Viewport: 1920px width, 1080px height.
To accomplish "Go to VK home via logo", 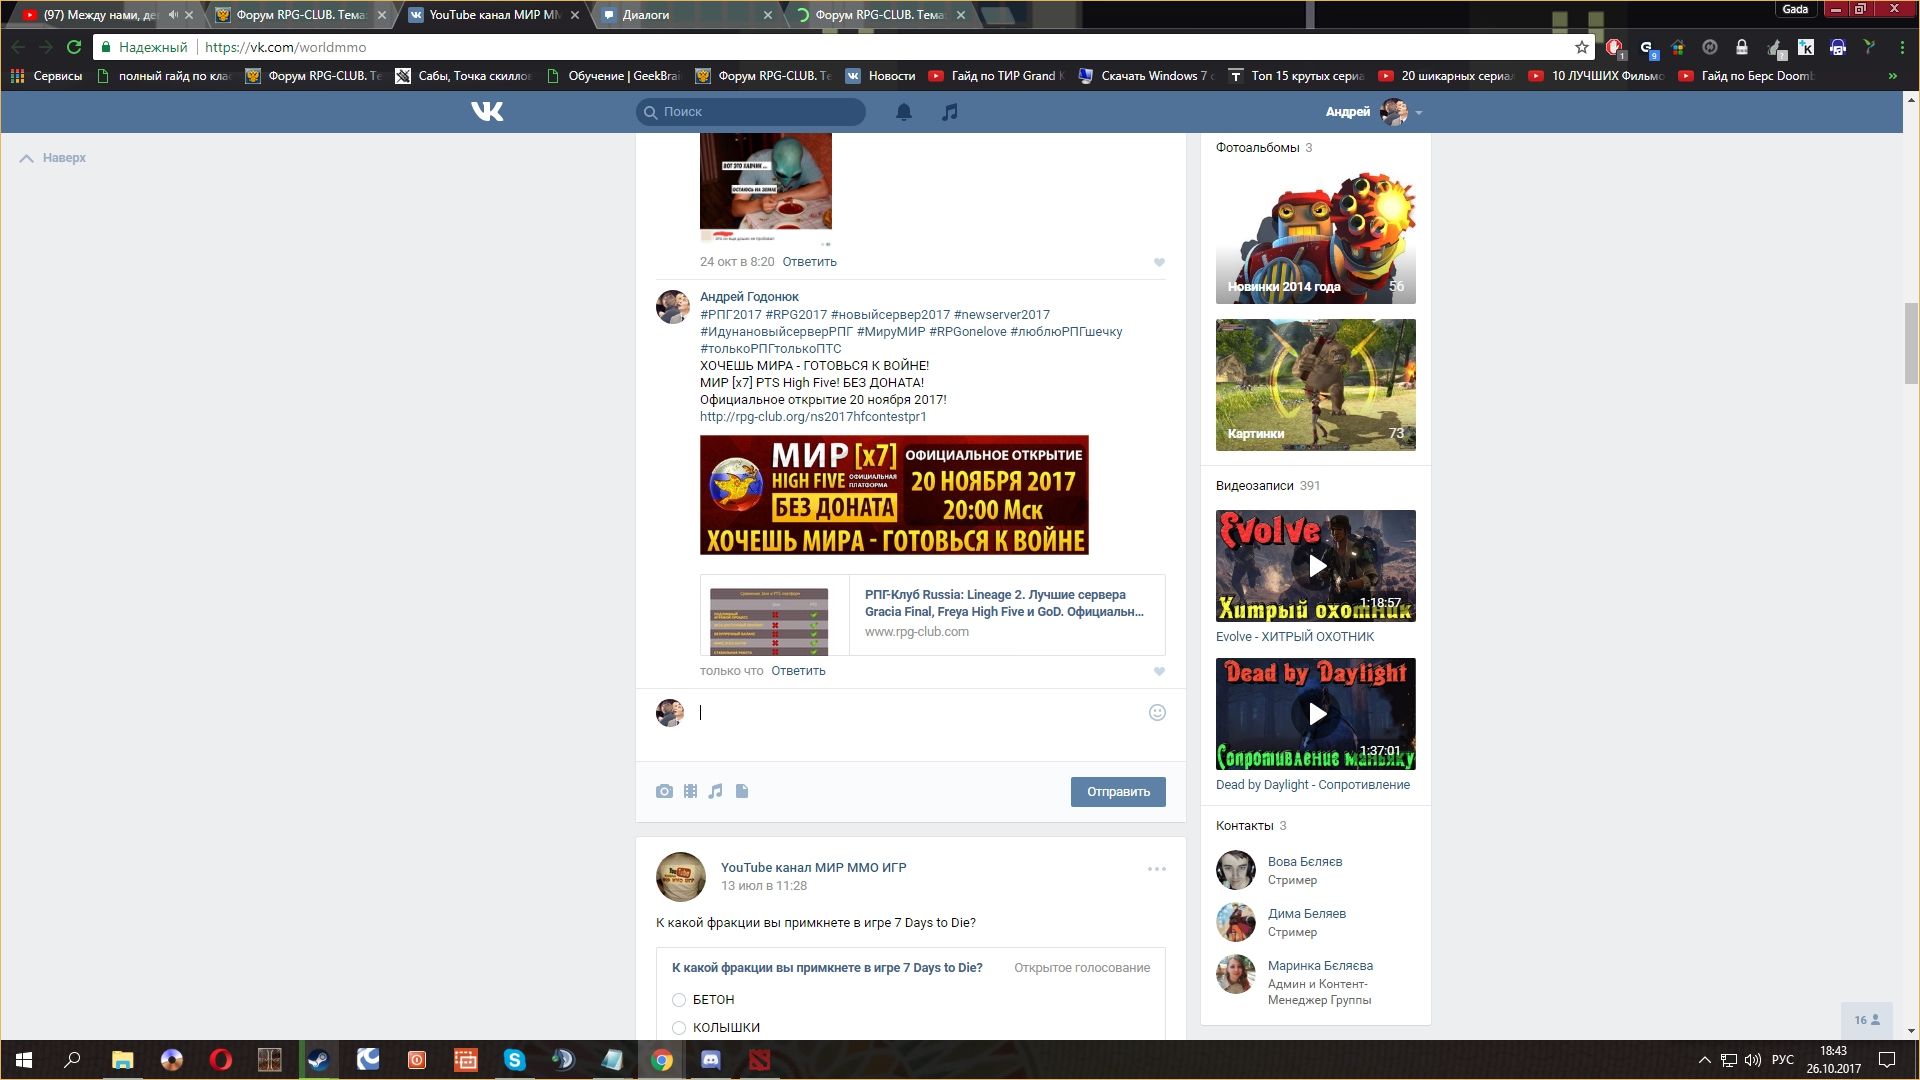I will tap(487, 112).
